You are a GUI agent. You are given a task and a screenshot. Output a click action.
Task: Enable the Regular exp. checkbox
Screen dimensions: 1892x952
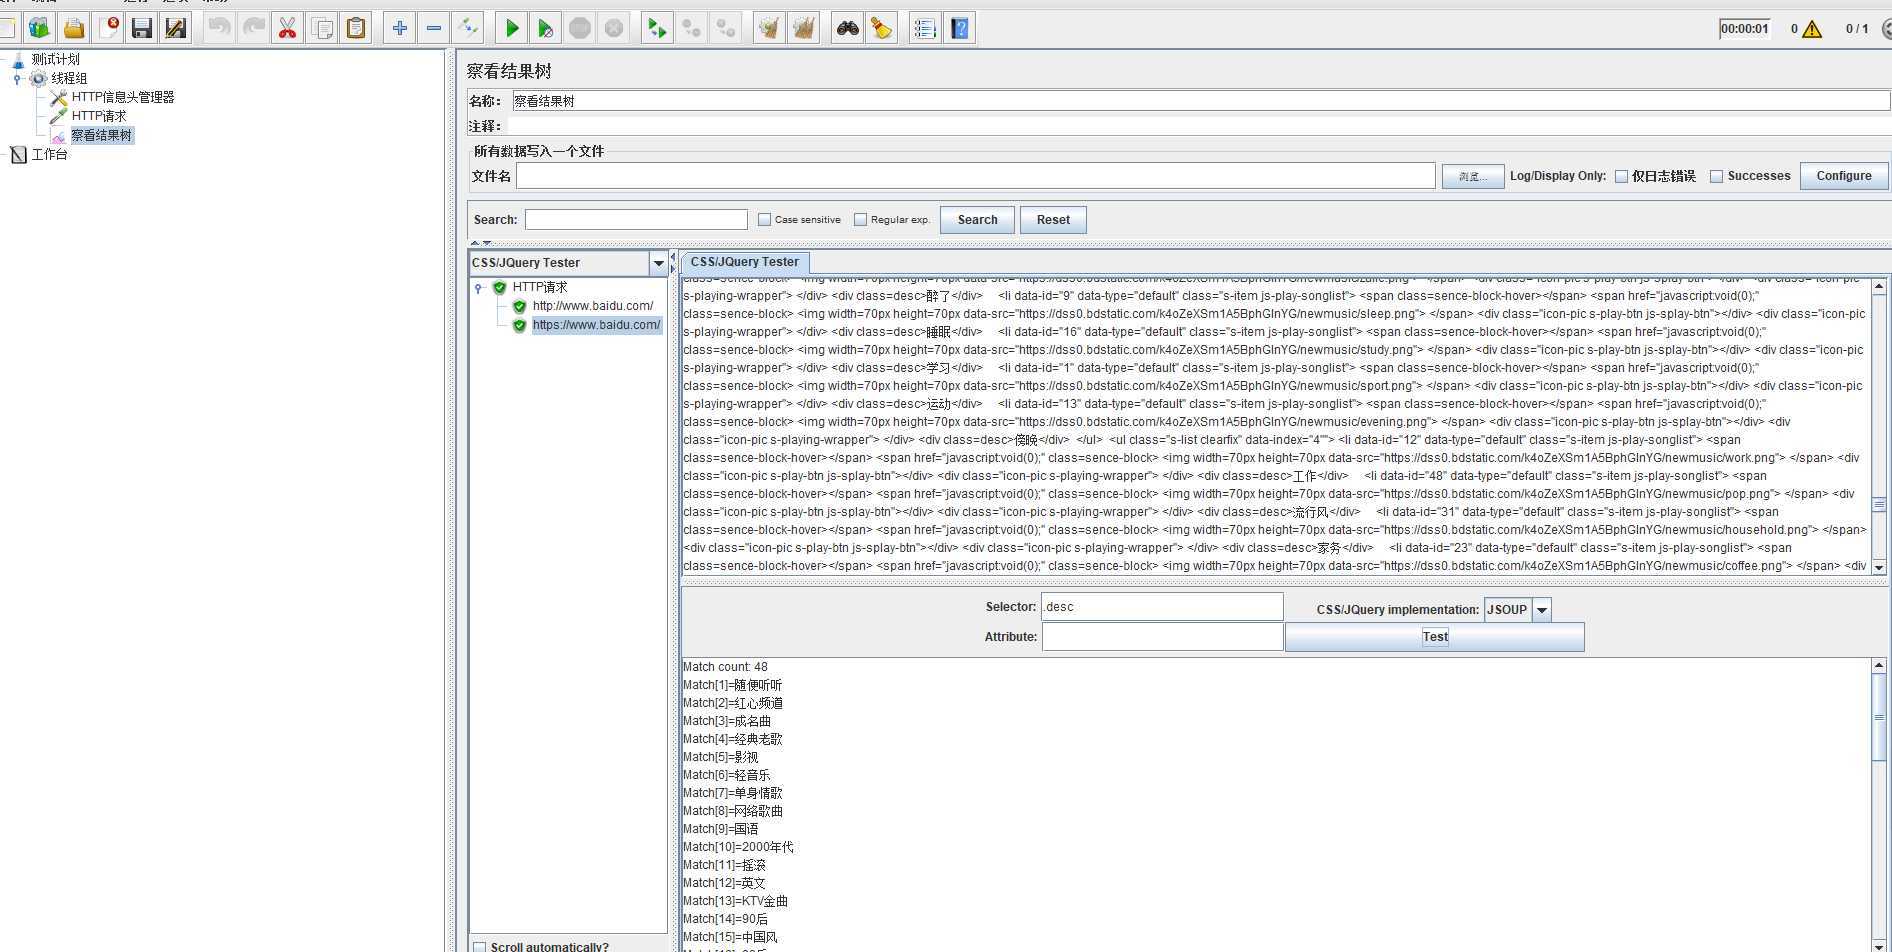coord(860,219)
